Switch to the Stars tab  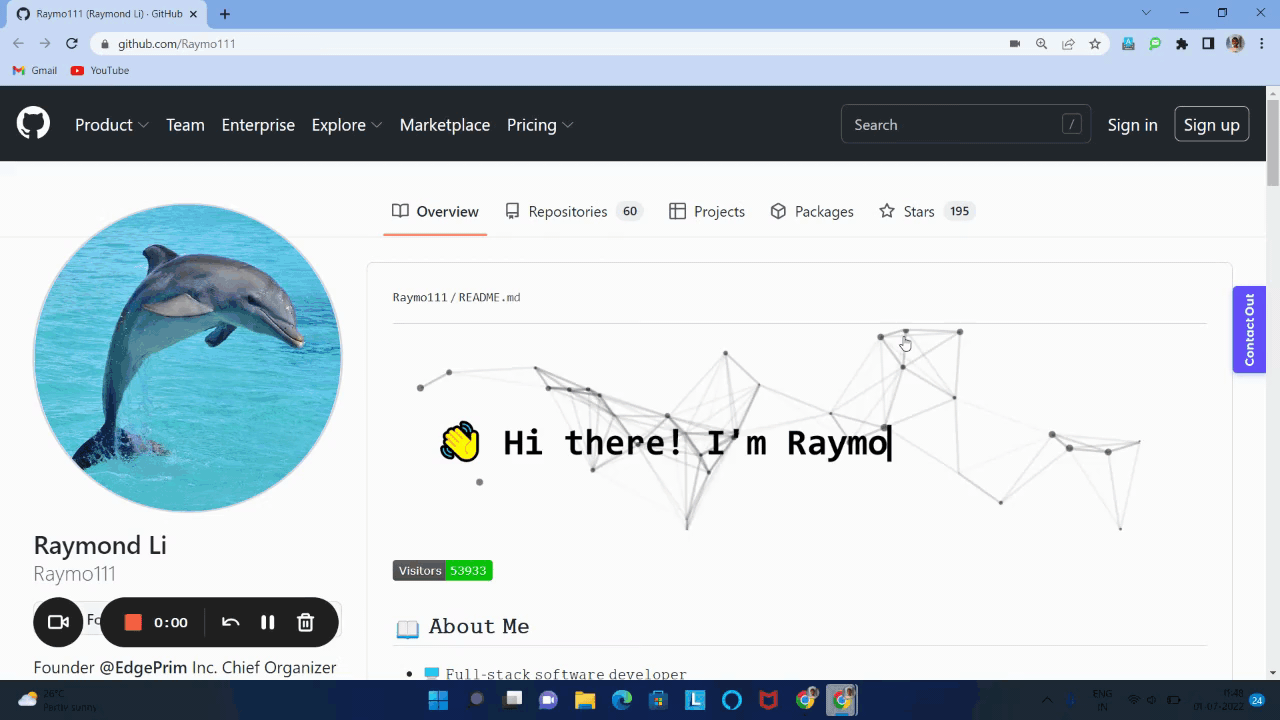(926, 211)
